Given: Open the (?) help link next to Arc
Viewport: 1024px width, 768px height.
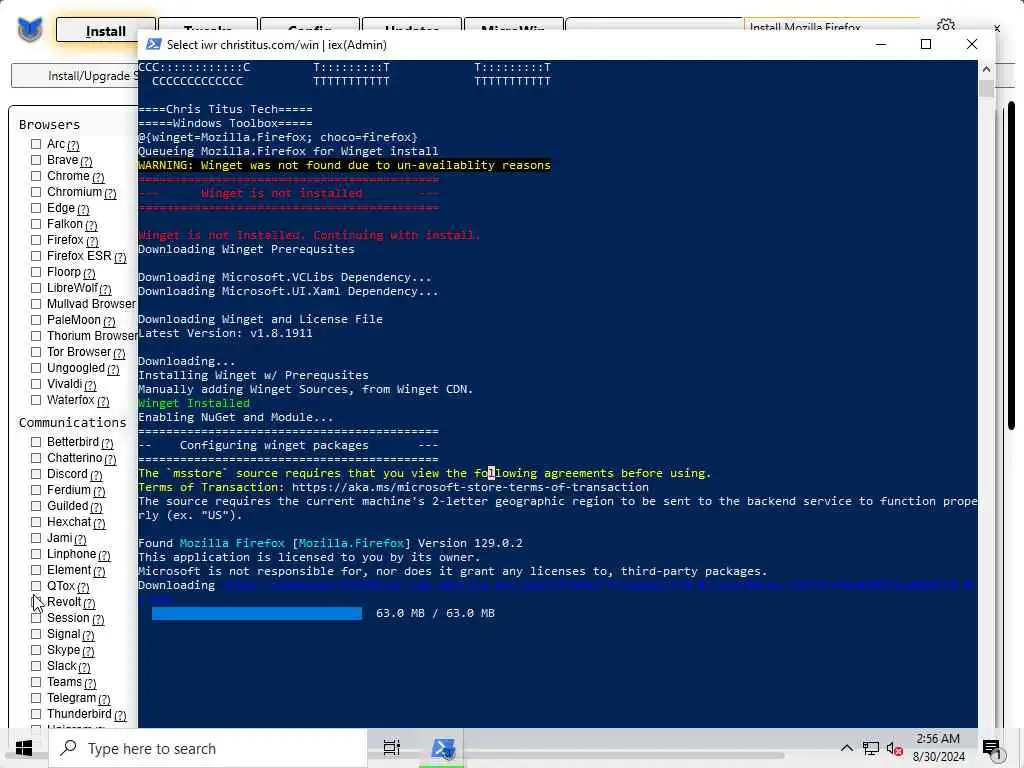Looking at the screenshot, I should pyautogui.click(x=73, y=145).
